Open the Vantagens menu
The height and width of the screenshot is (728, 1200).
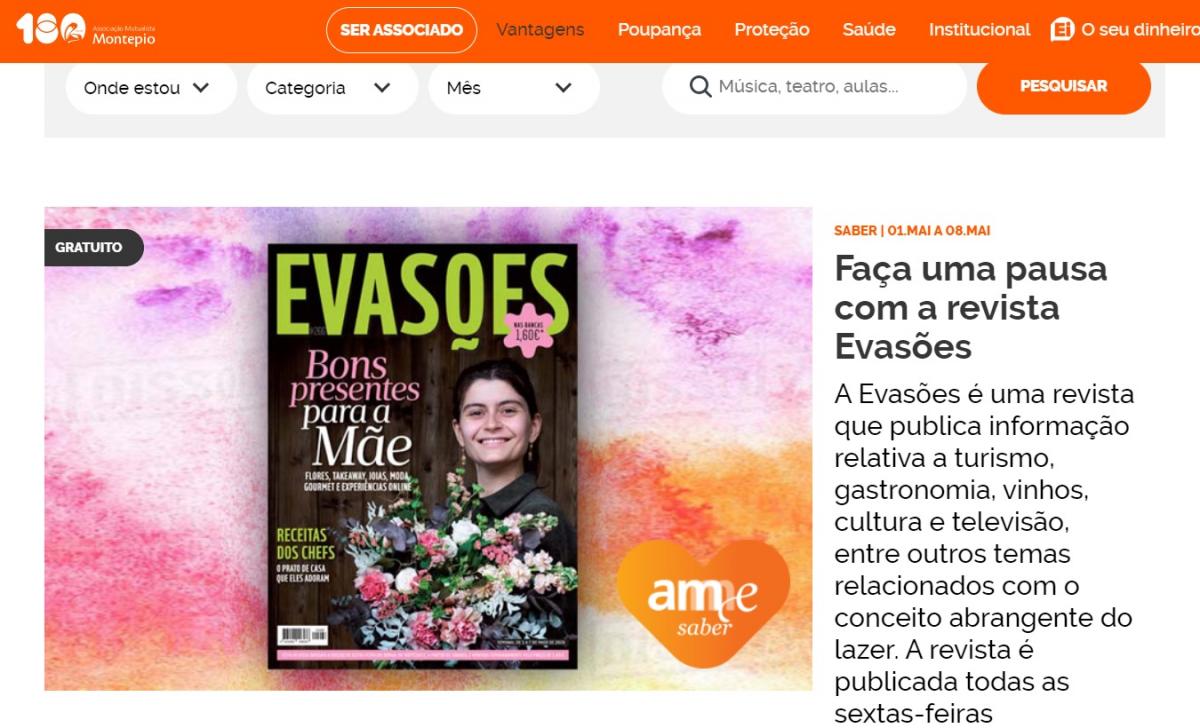pos(540,30)
